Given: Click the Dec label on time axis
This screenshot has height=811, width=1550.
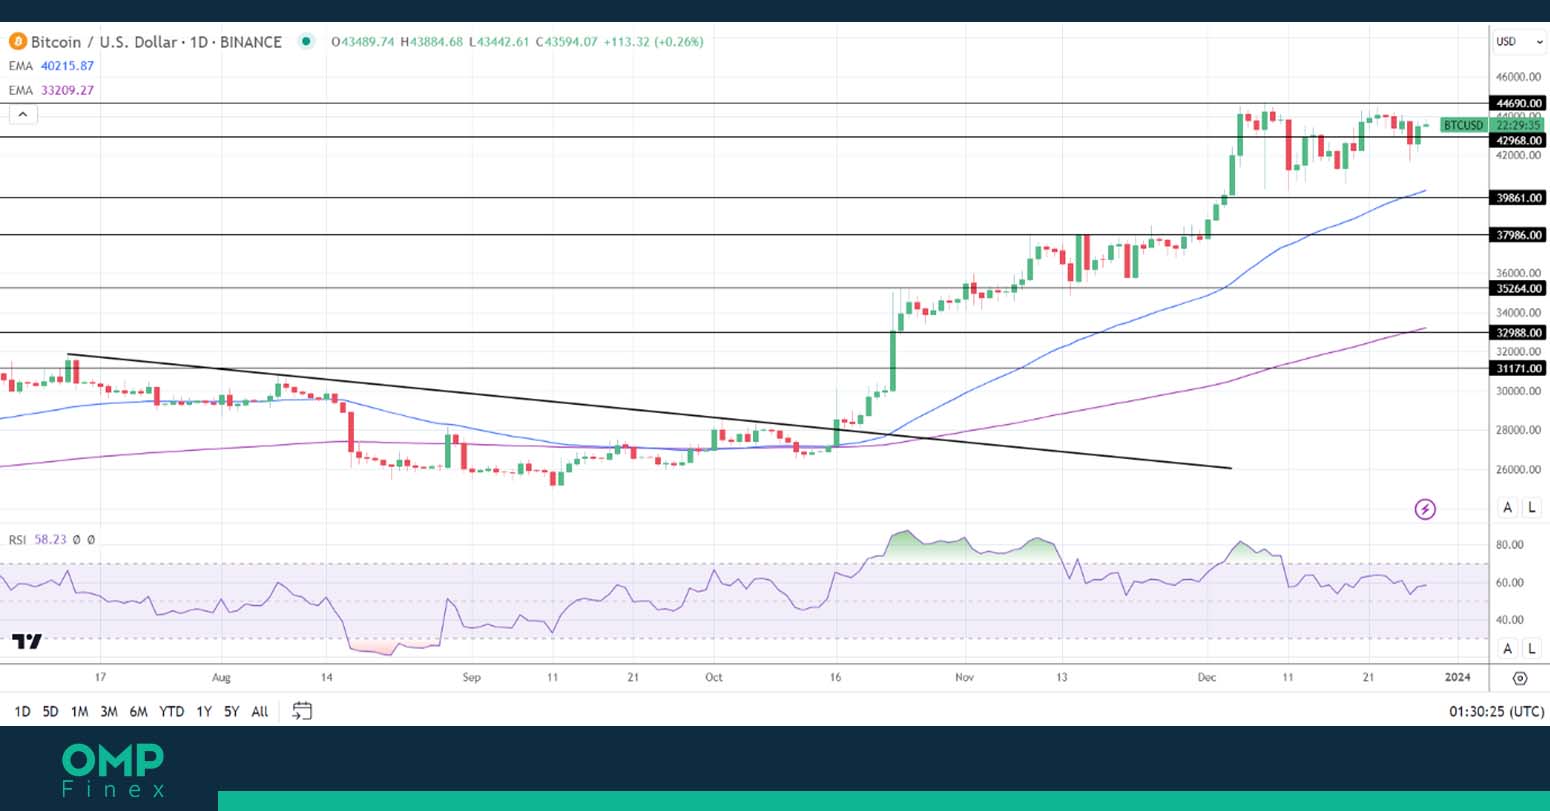Looking at the screenshot, I should [x=1207, y=677].
